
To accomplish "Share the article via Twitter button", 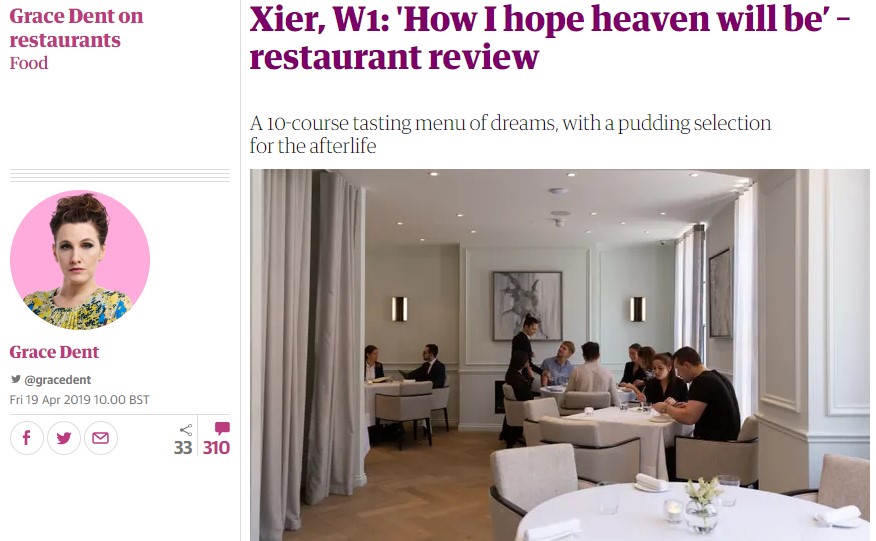I will tap(64, 438).
